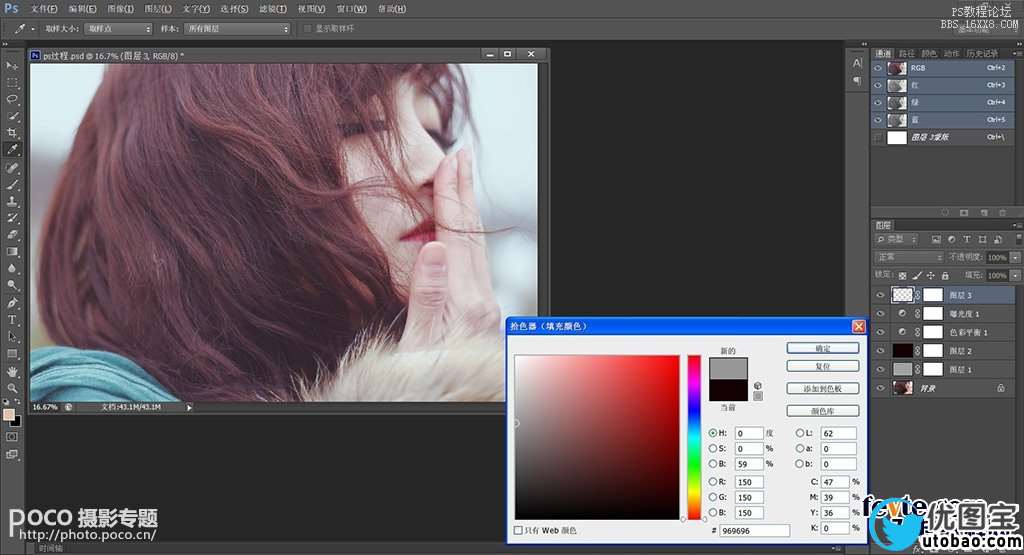This screenshot has width=1024, height=555.
Task: Select the Eraser tool
Action: 12,234
